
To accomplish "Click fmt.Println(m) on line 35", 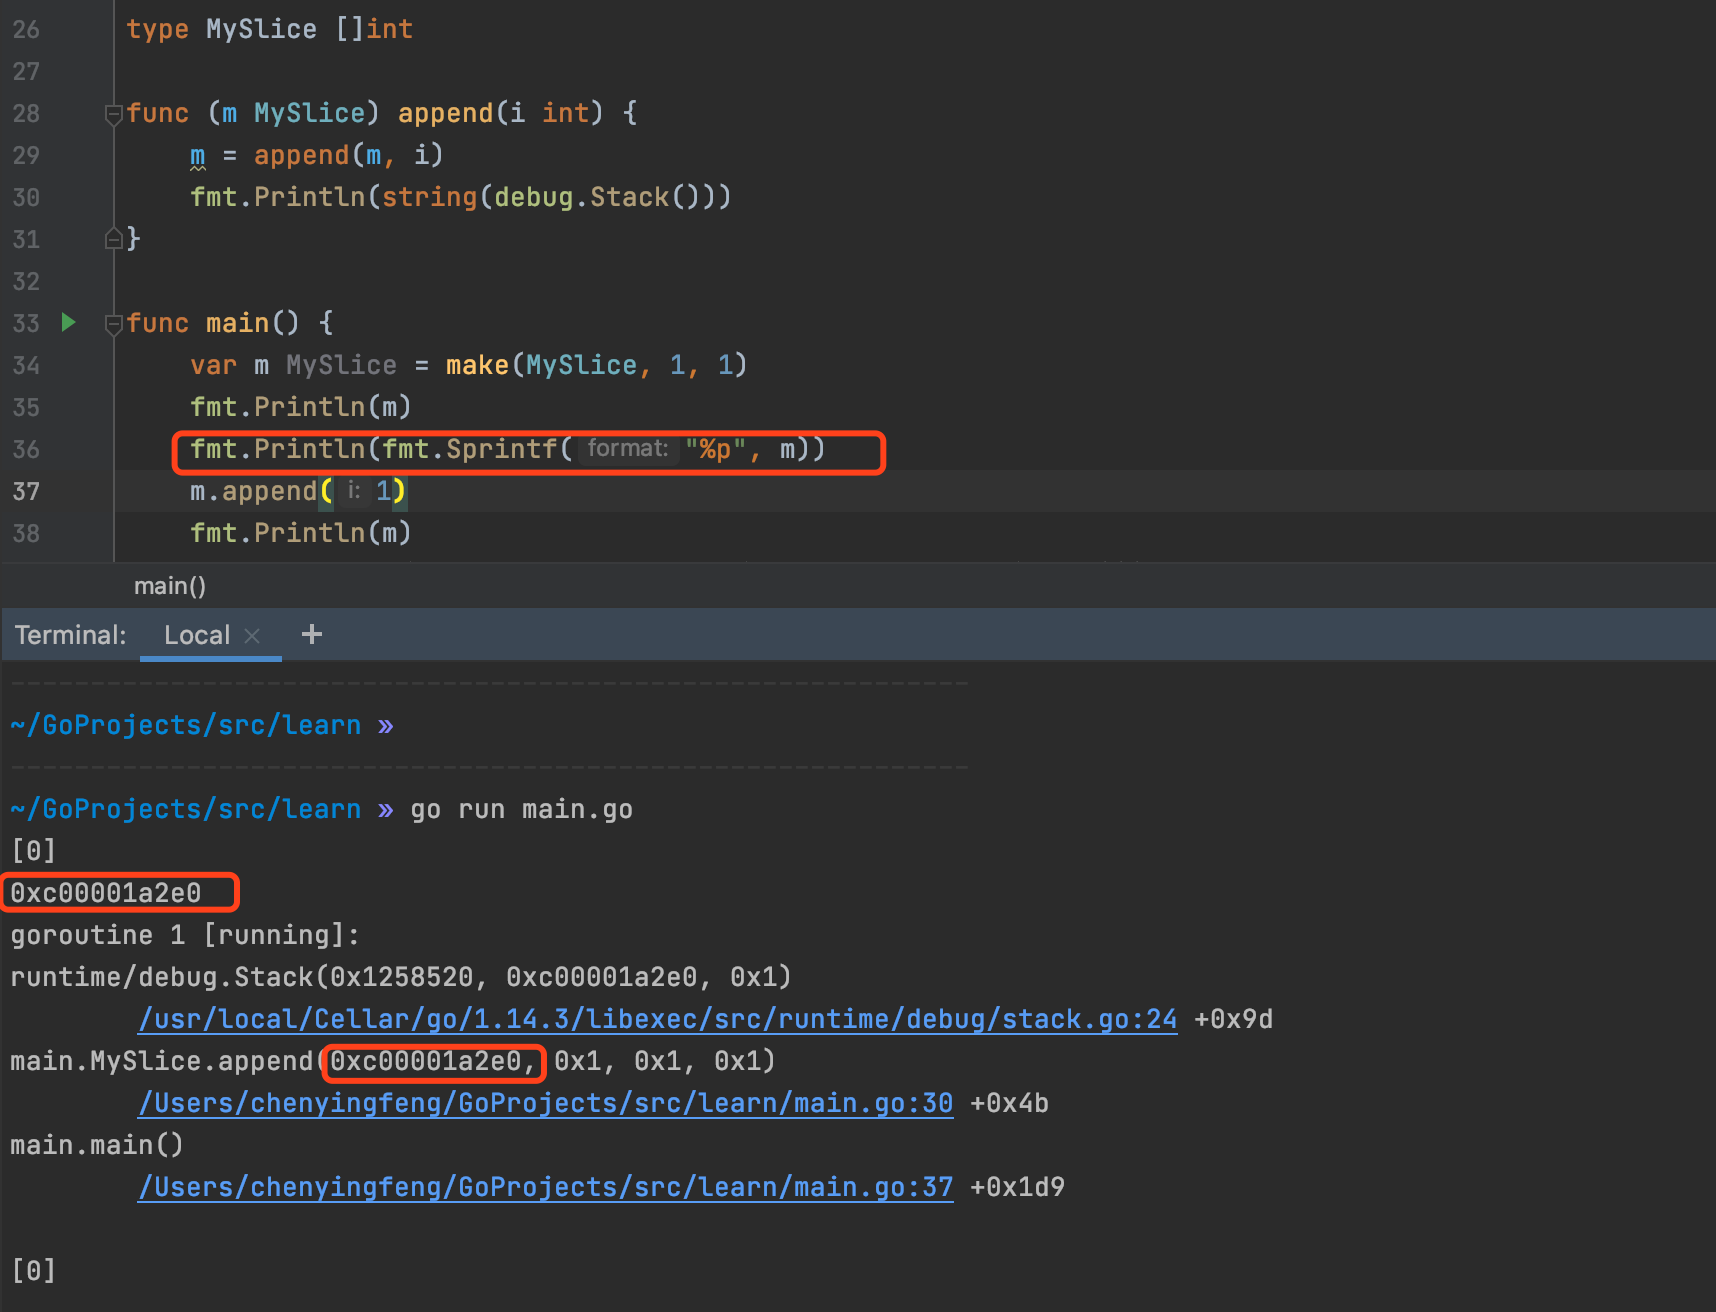I will click(x=301, y=407).
